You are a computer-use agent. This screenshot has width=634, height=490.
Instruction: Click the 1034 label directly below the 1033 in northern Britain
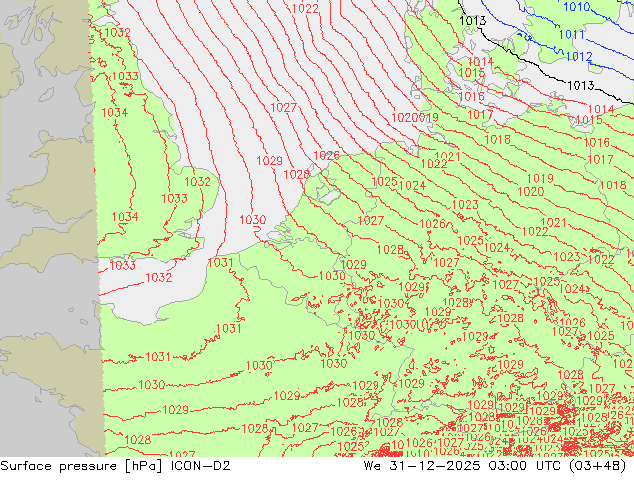(x=114, y=113)
